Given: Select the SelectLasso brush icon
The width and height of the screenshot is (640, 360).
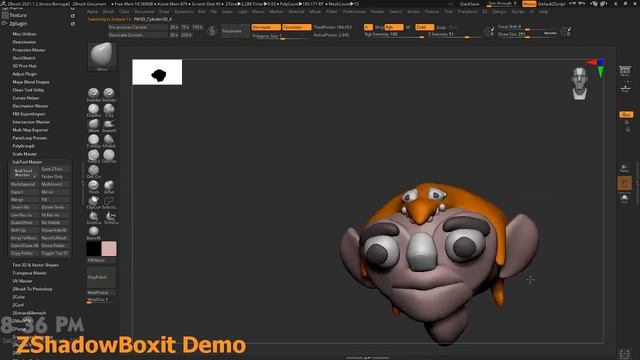Looking at the screenshot, I should coord(109,201).
